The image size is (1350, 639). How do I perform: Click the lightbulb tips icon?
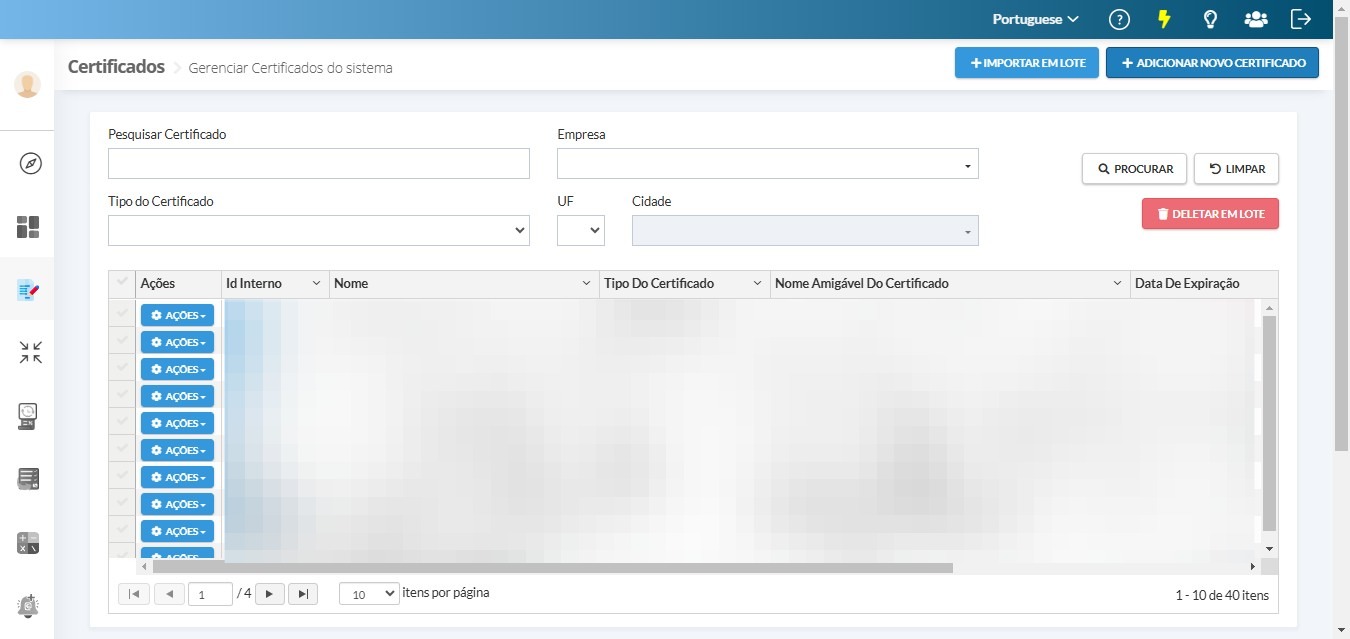(1210, 19)
